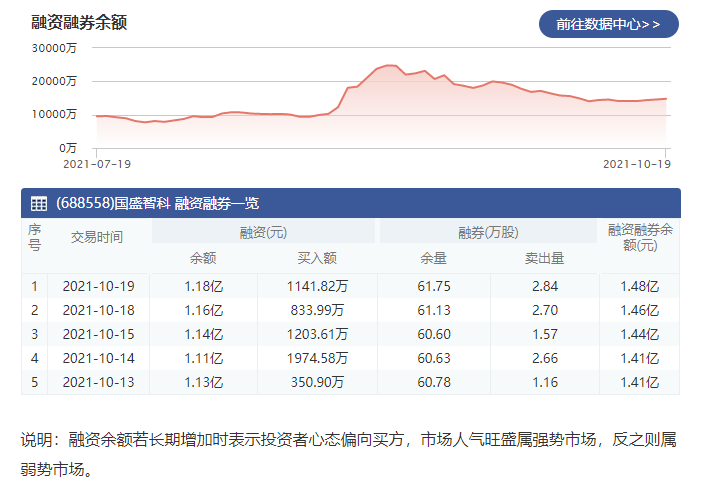The image size is (703, 484).
Task: Click the 0万 axis label
Action: (x=68, y=148)
